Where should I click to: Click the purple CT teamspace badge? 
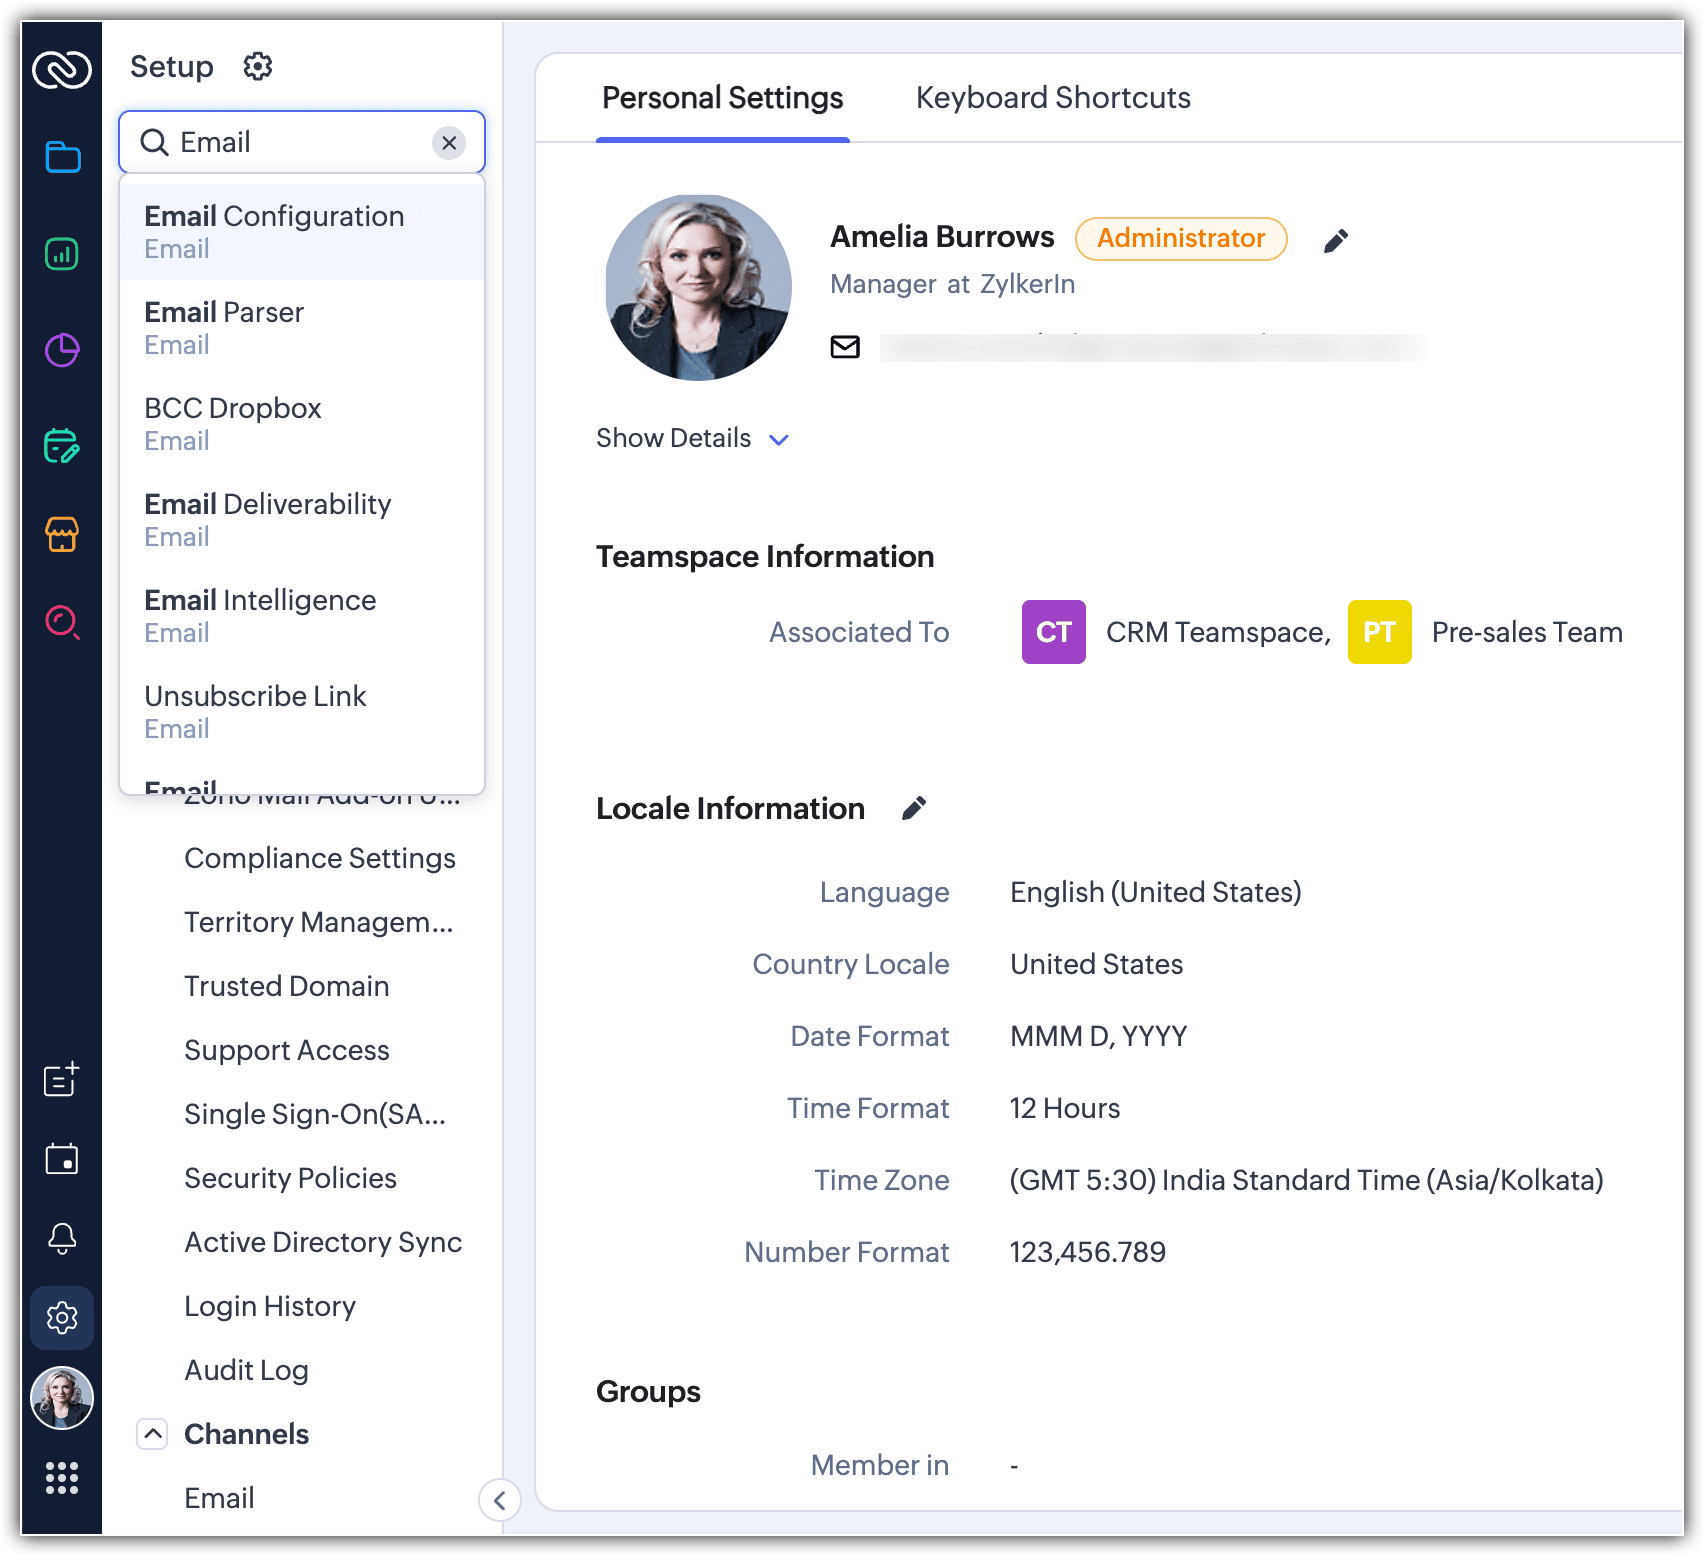(1053, 632)
